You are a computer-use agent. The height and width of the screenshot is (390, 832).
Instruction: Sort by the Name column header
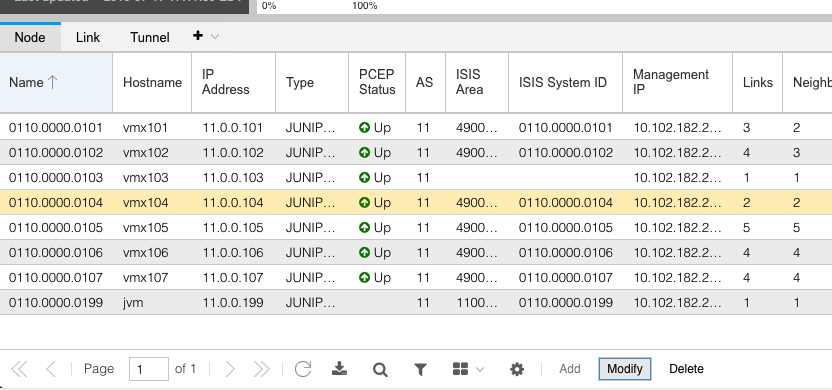pyautogui.click(x=56, y=82)
